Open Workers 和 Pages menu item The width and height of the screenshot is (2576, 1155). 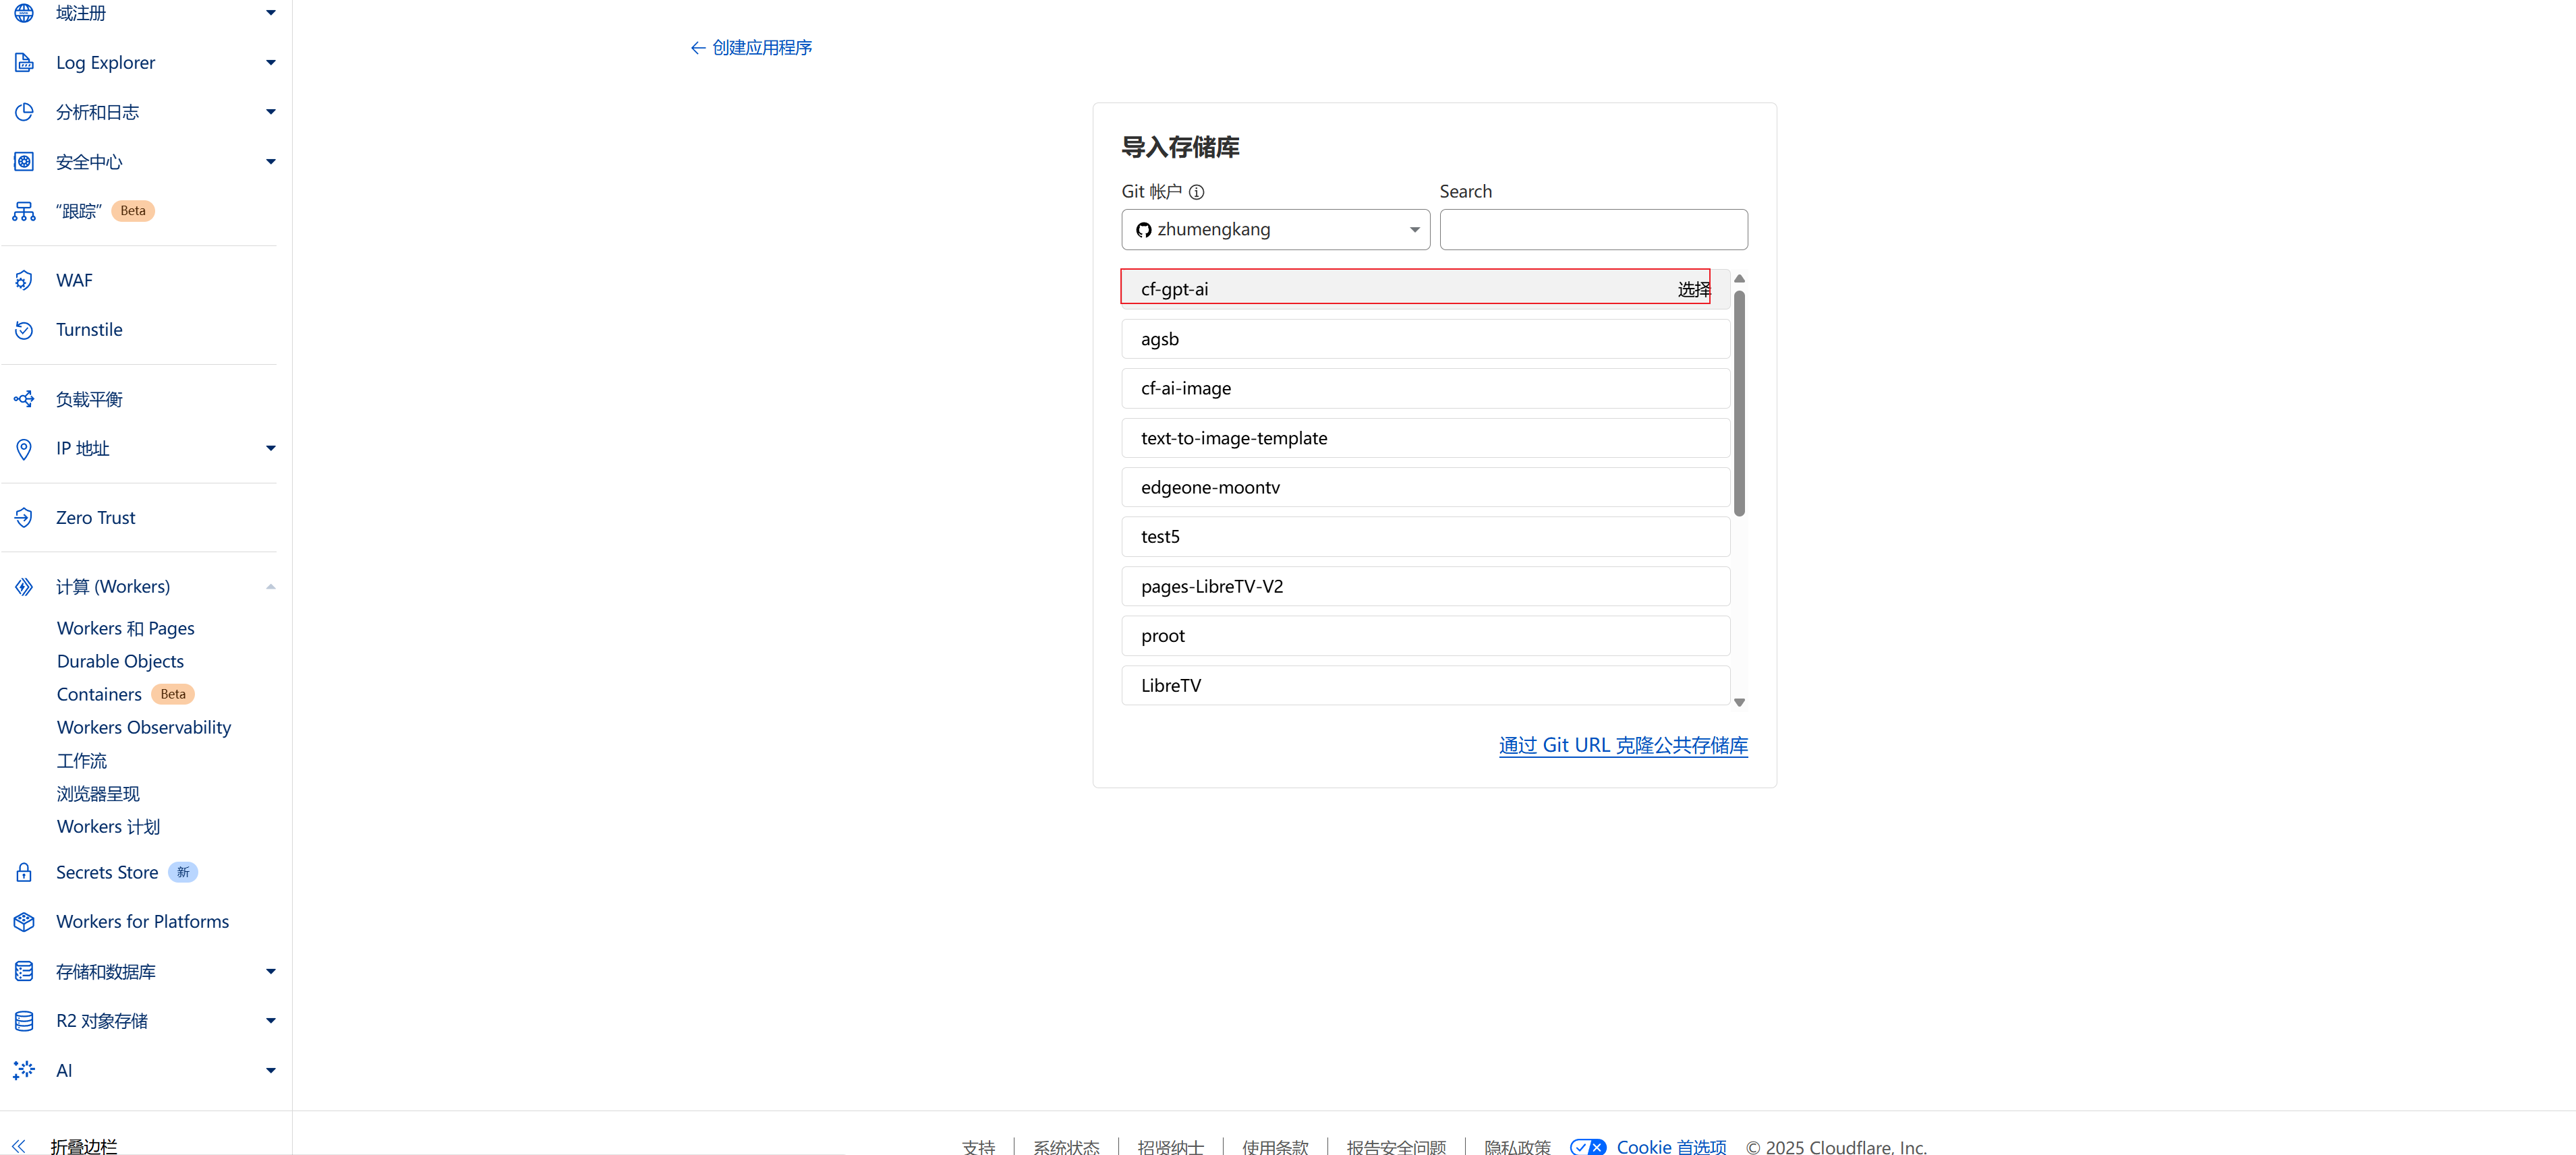click(126, 629)
